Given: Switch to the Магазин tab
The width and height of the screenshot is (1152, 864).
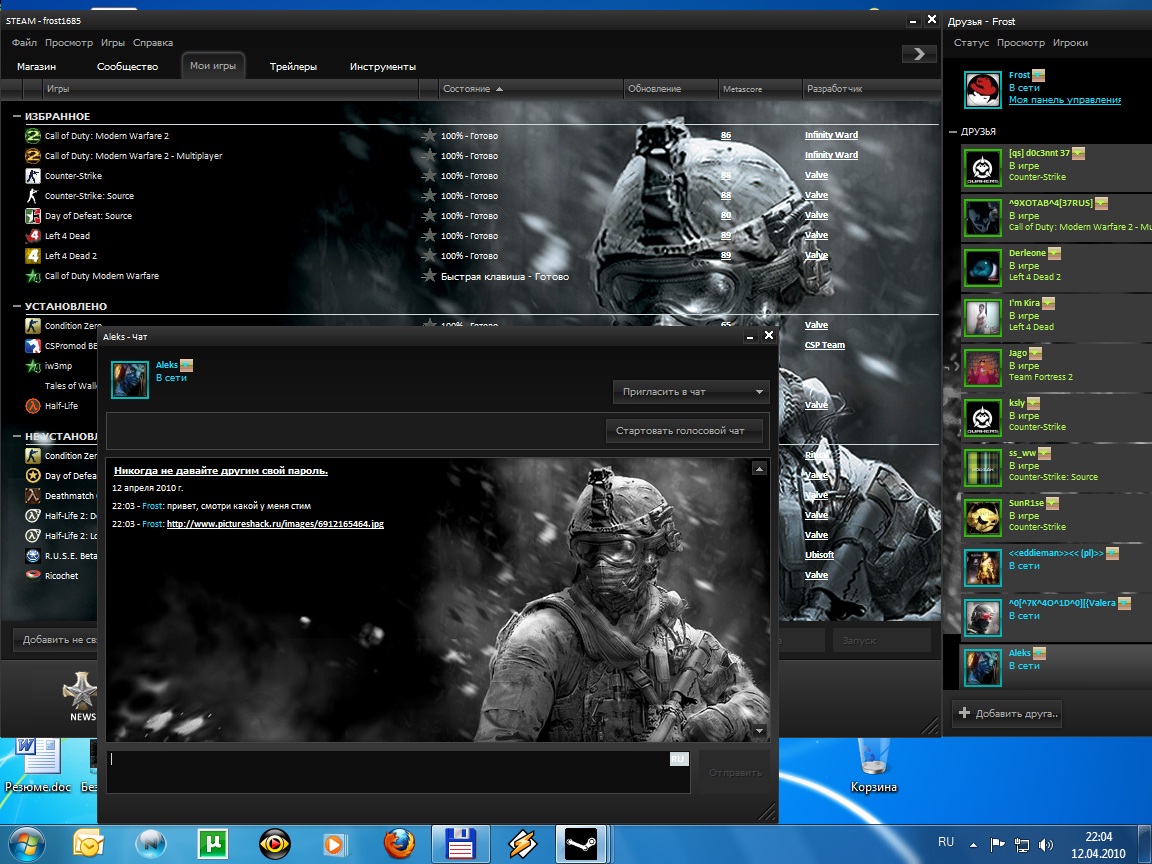Looking at the screenshot, I should pyautogui.click(x=37, y=66).
